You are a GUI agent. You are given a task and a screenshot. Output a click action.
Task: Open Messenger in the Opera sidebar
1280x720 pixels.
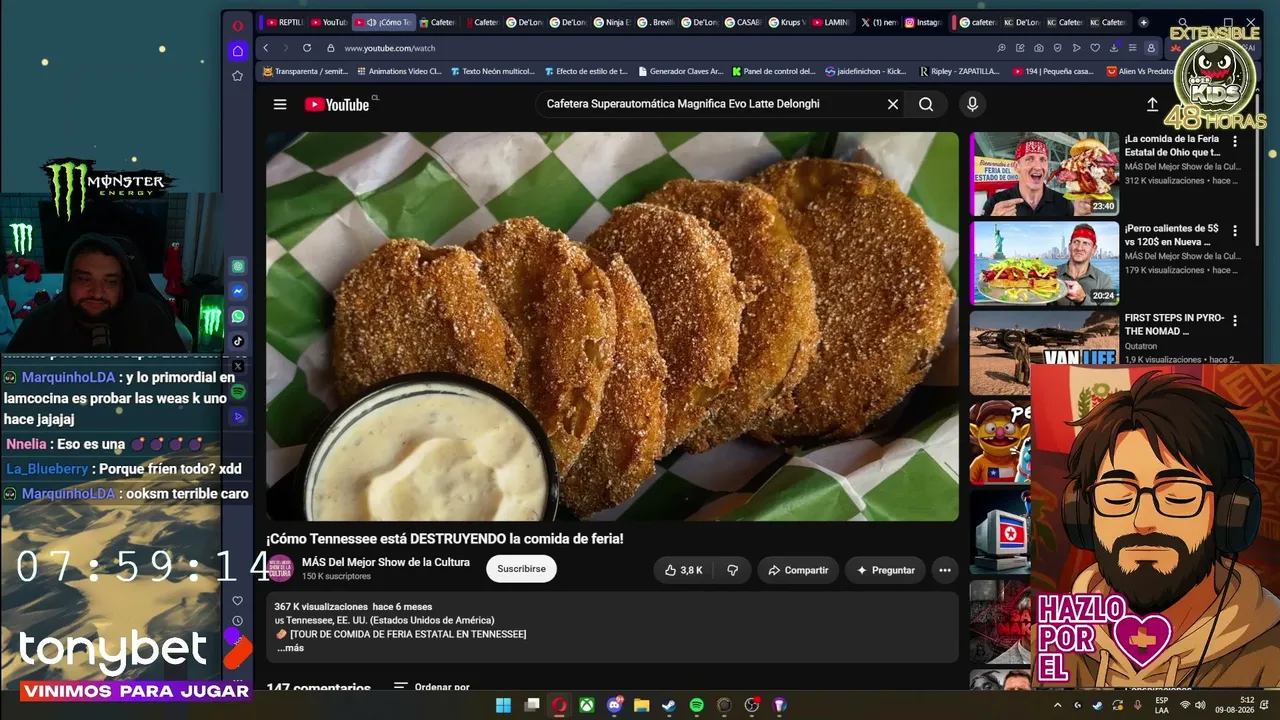238,291
